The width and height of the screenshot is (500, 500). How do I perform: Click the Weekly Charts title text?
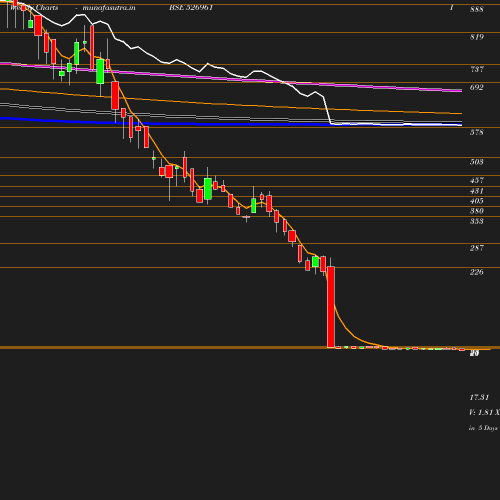point(34,8)
